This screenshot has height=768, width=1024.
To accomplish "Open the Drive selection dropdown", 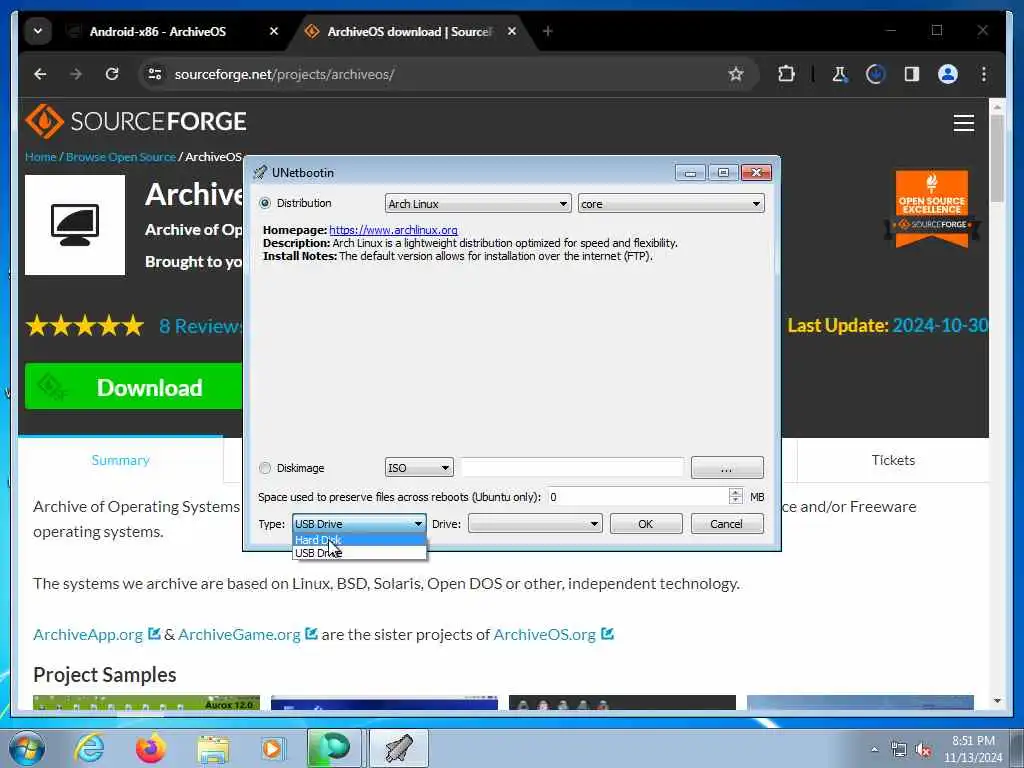I will [535, 524].
